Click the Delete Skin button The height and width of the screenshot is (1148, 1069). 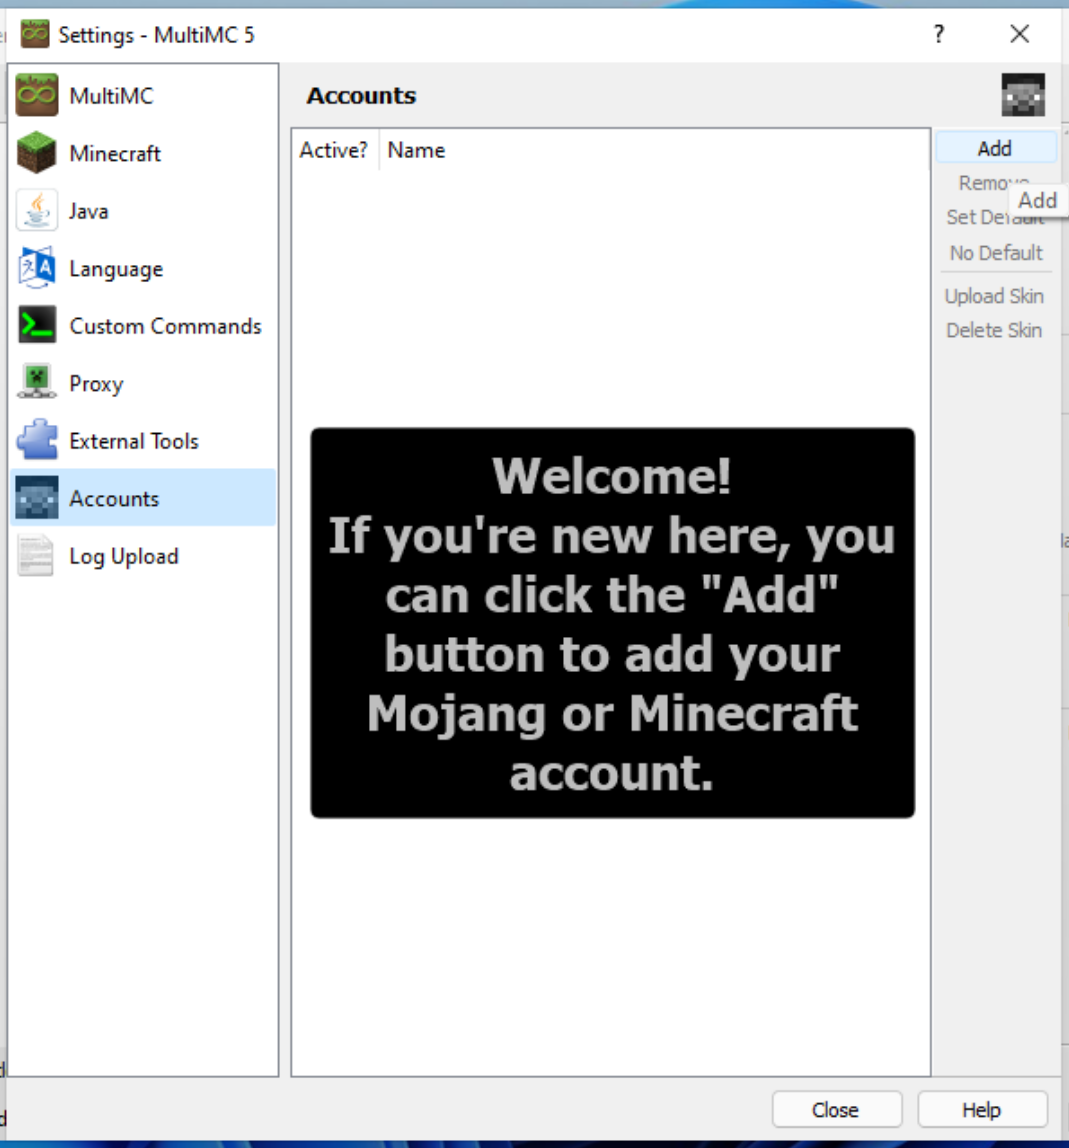994,330
